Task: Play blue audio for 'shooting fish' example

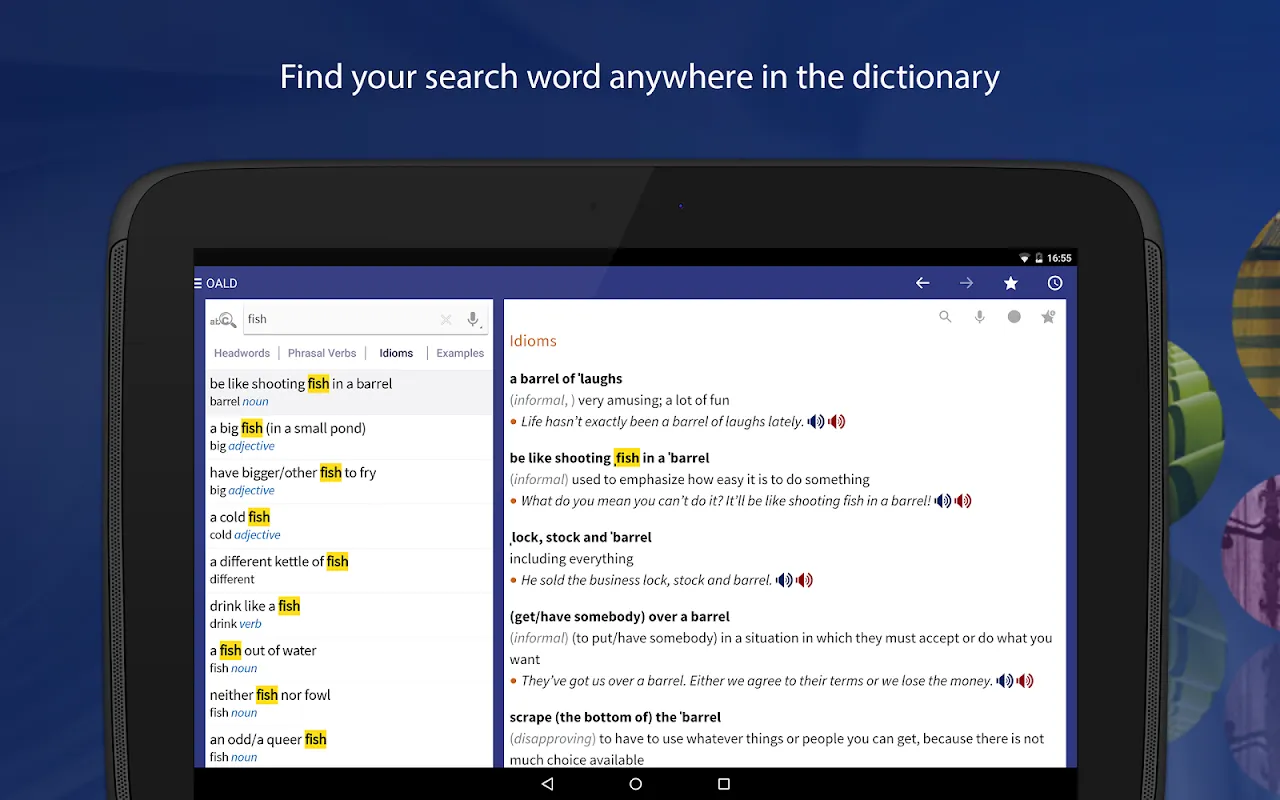Action: click(x=943, y=501)
